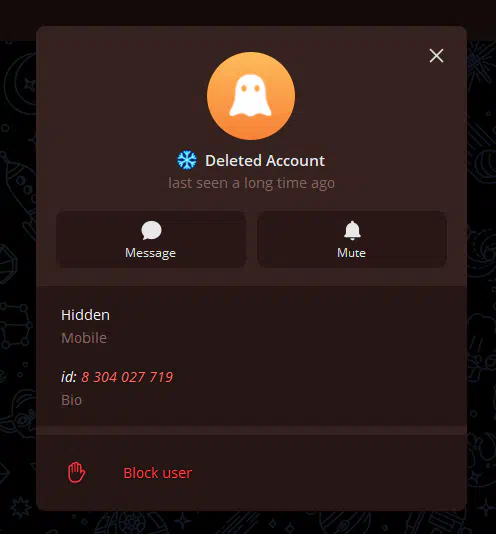Dismiss dialog by clicking left doodle background
Screen dimensions: 496x534
point(18,272)
